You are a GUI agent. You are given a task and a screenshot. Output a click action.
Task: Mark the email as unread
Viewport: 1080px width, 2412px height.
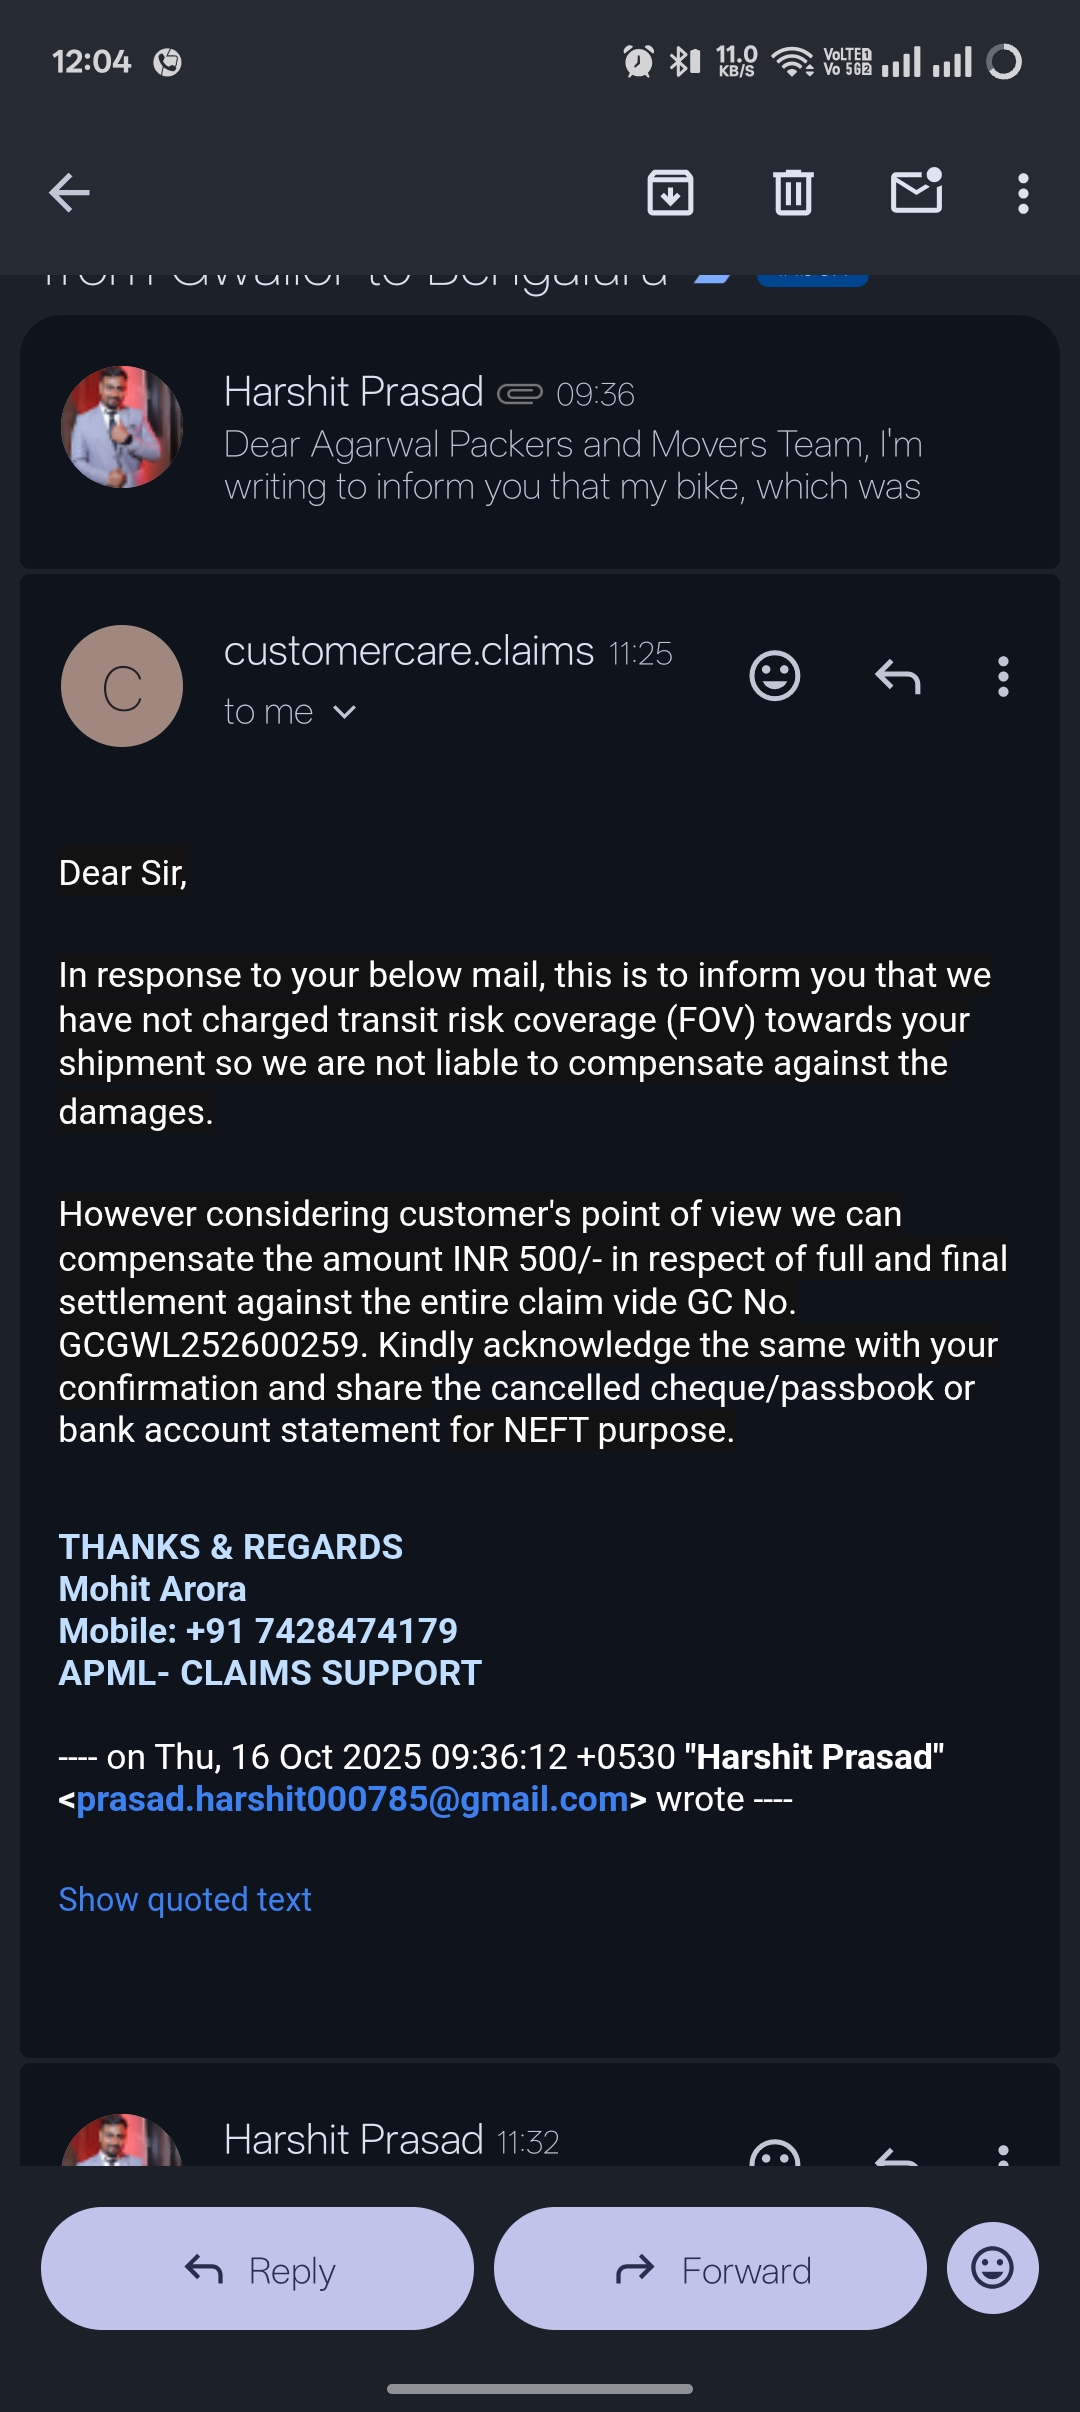click(916, 191)
